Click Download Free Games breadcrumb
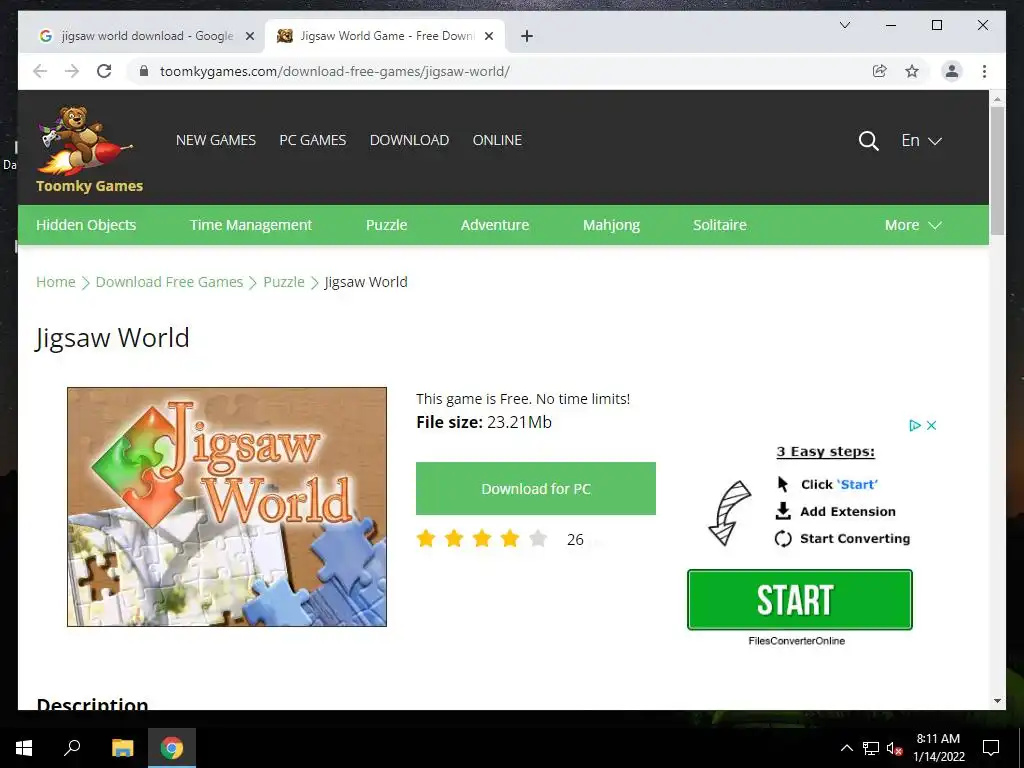The width and height of the screenshot is (1024, 768). click(x=169, y=281)
